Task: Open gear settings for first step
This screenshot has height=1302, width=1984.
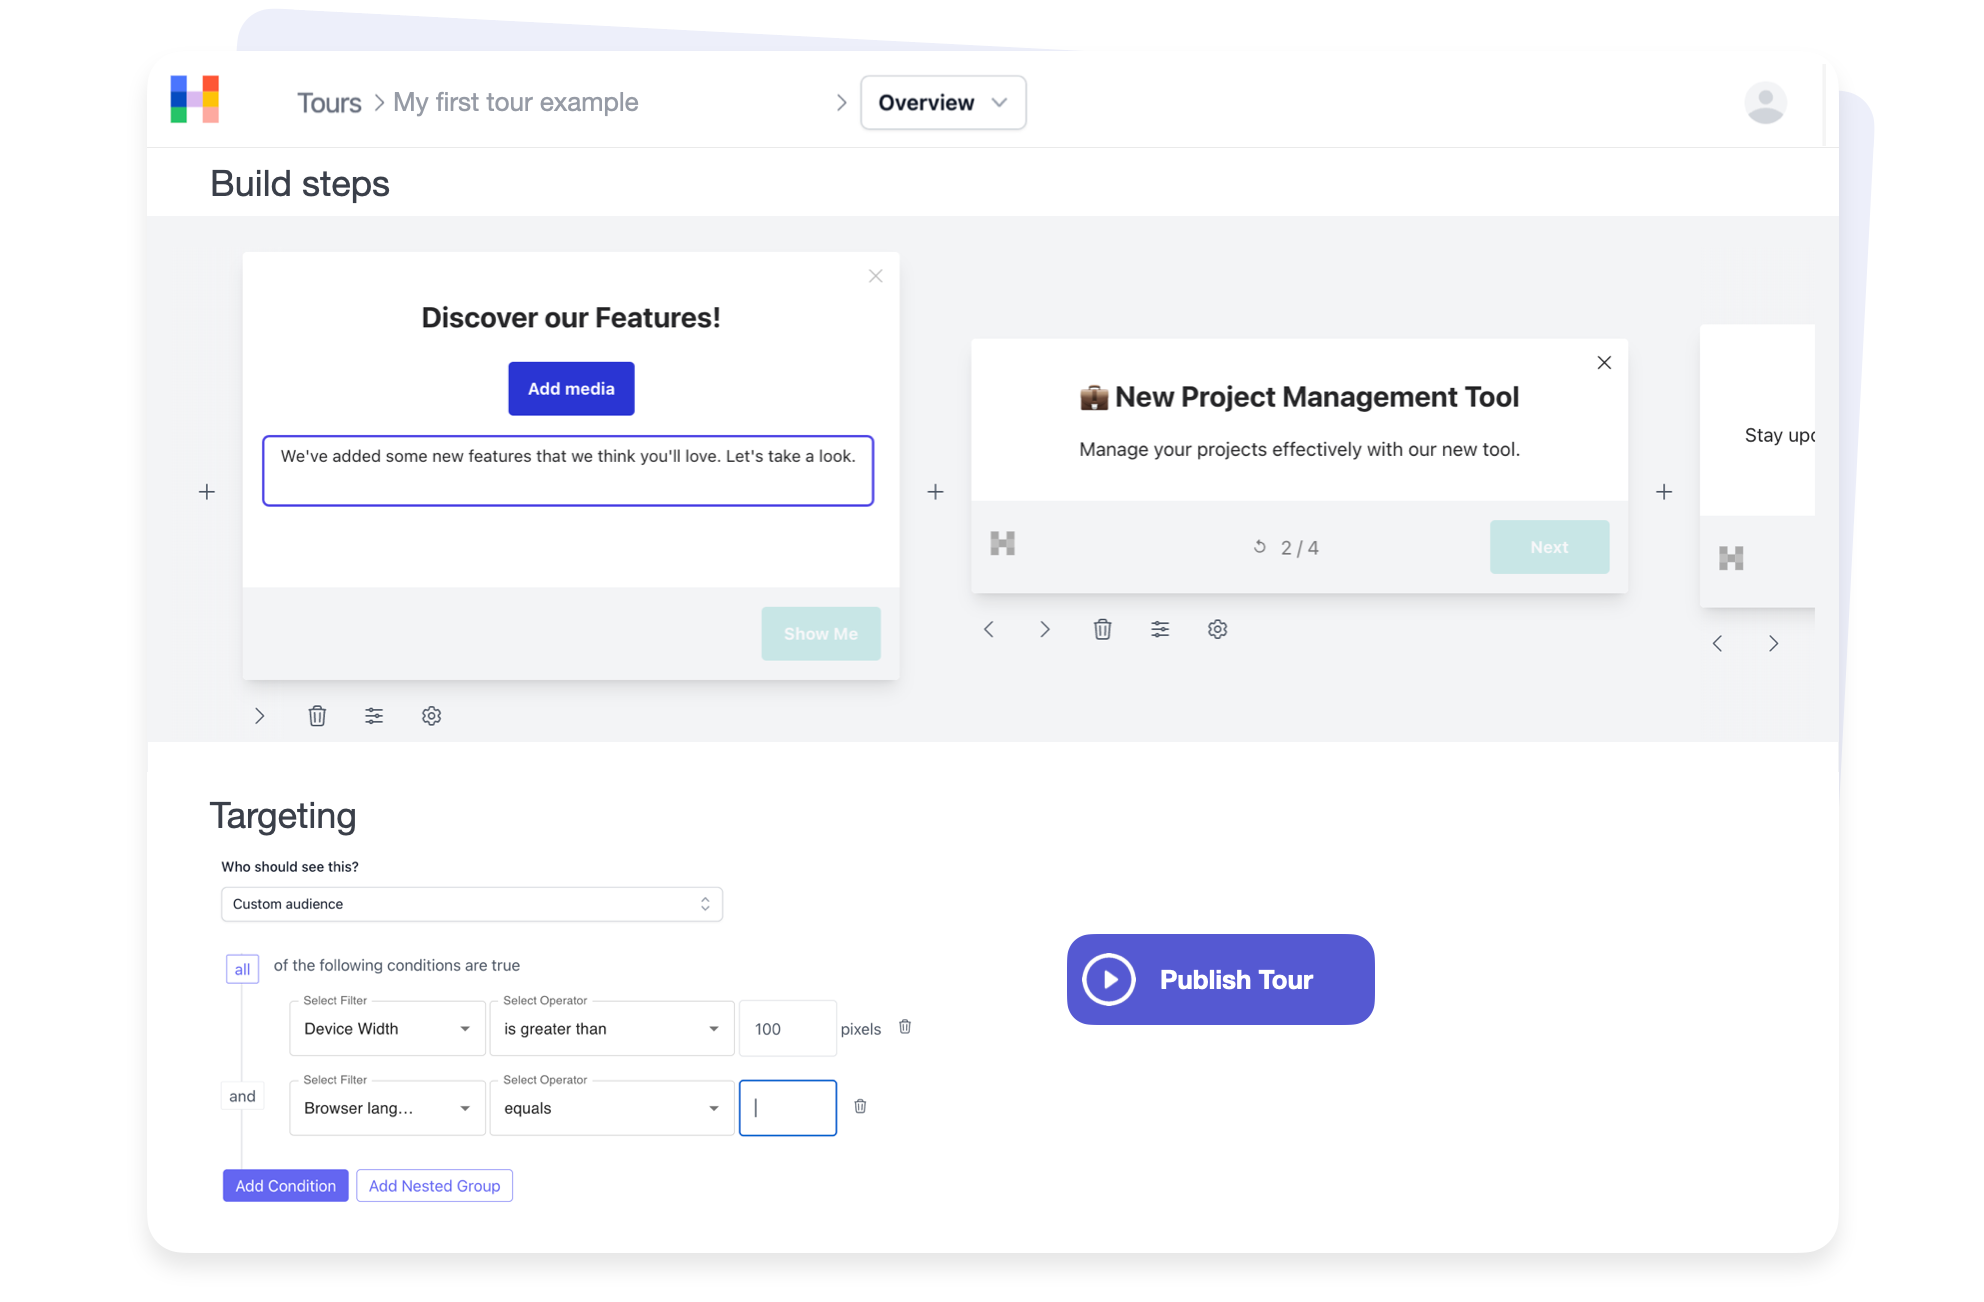Action: [x=431, y=716]
